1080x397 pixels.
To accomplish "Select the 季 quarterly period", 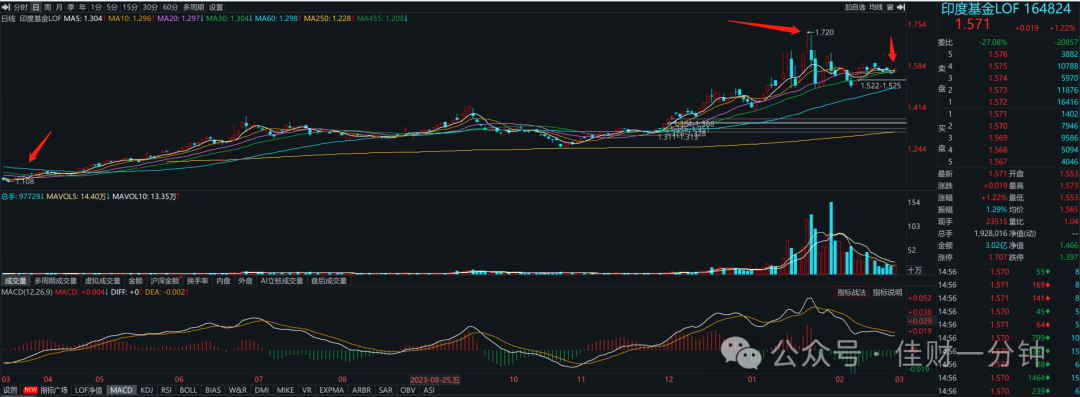I will 71,7.
